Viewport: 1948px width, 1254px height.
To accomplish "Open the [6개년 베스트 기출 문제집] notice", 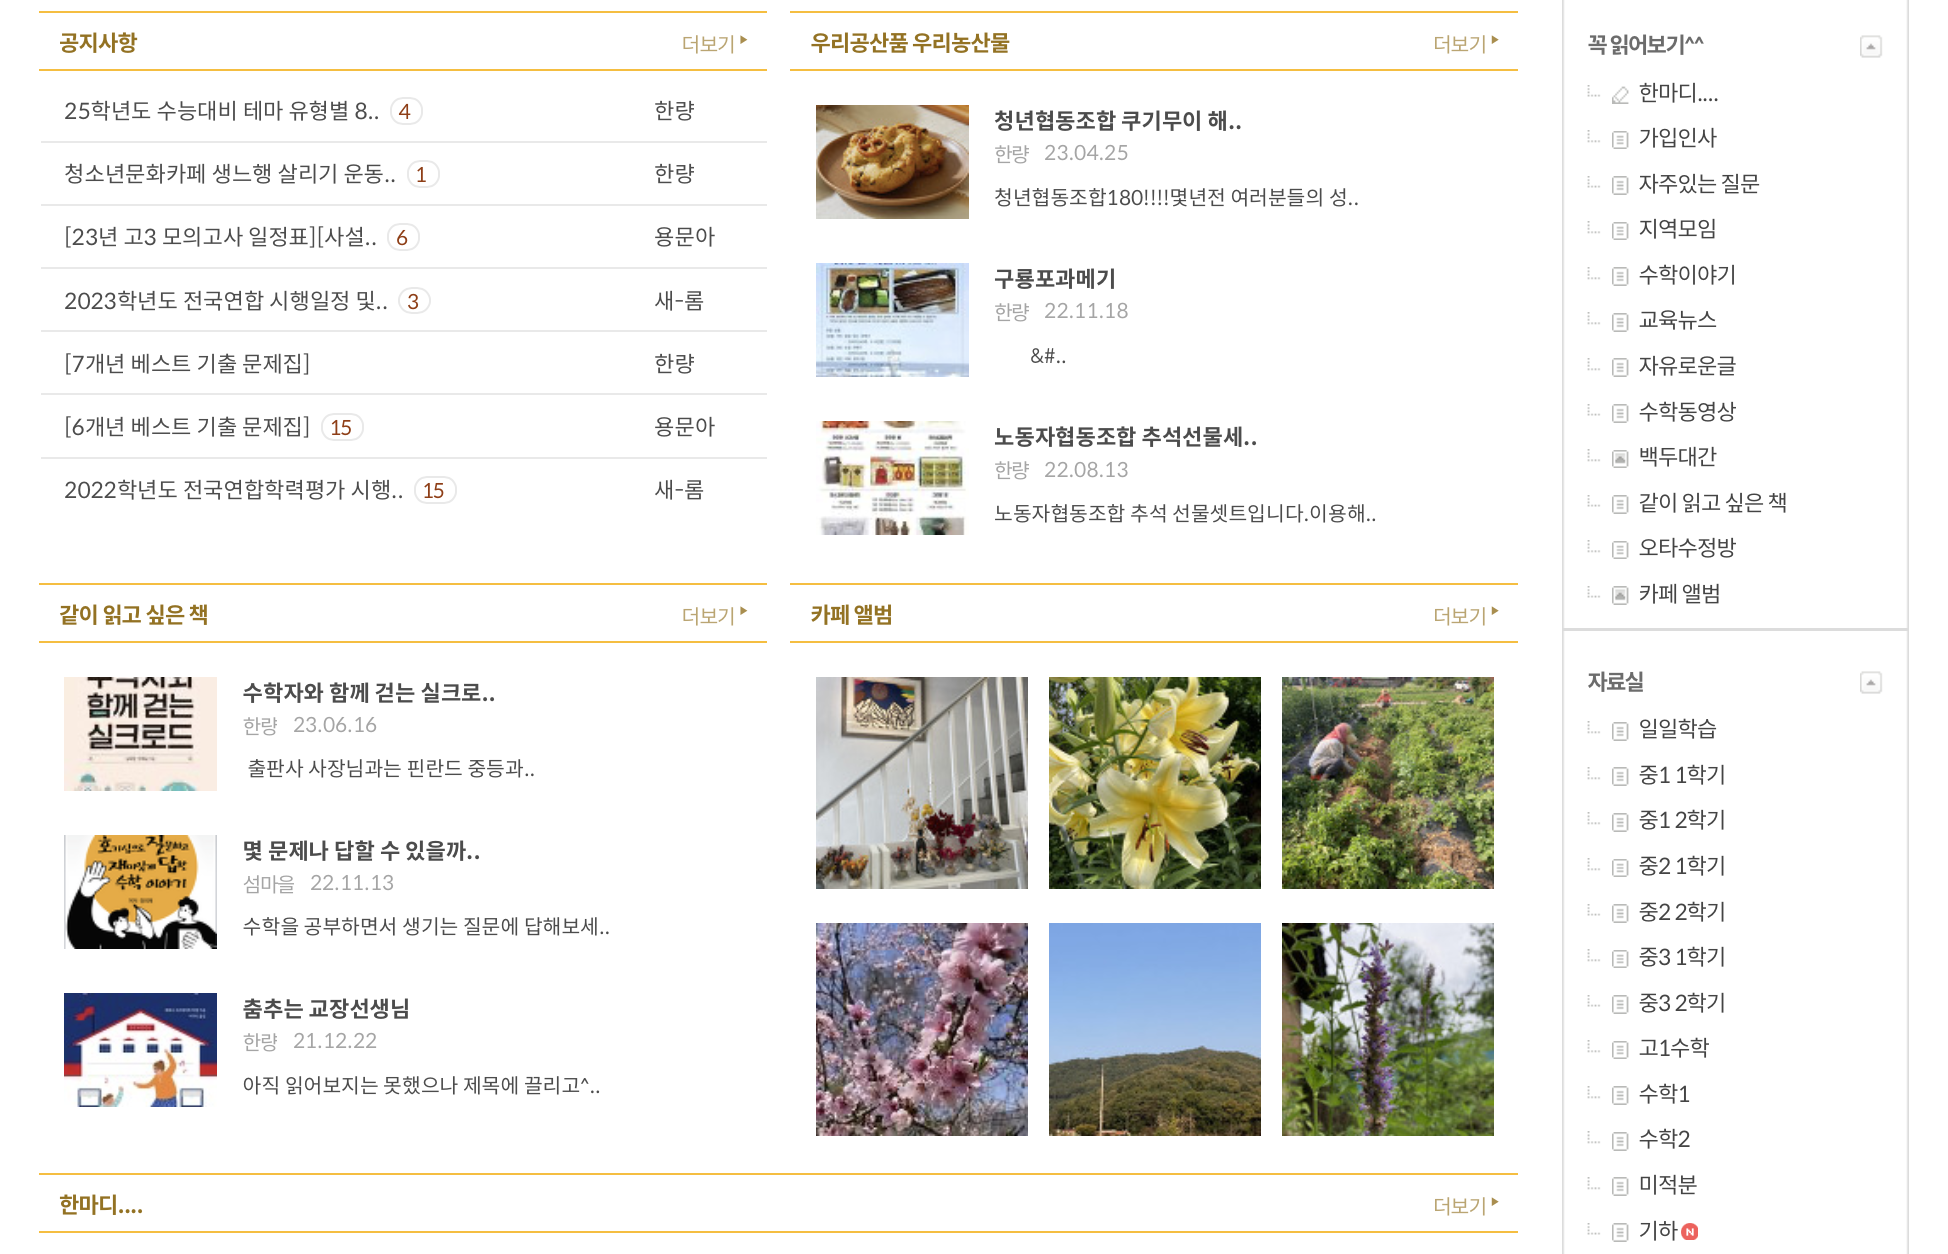I will coord(187,427).
